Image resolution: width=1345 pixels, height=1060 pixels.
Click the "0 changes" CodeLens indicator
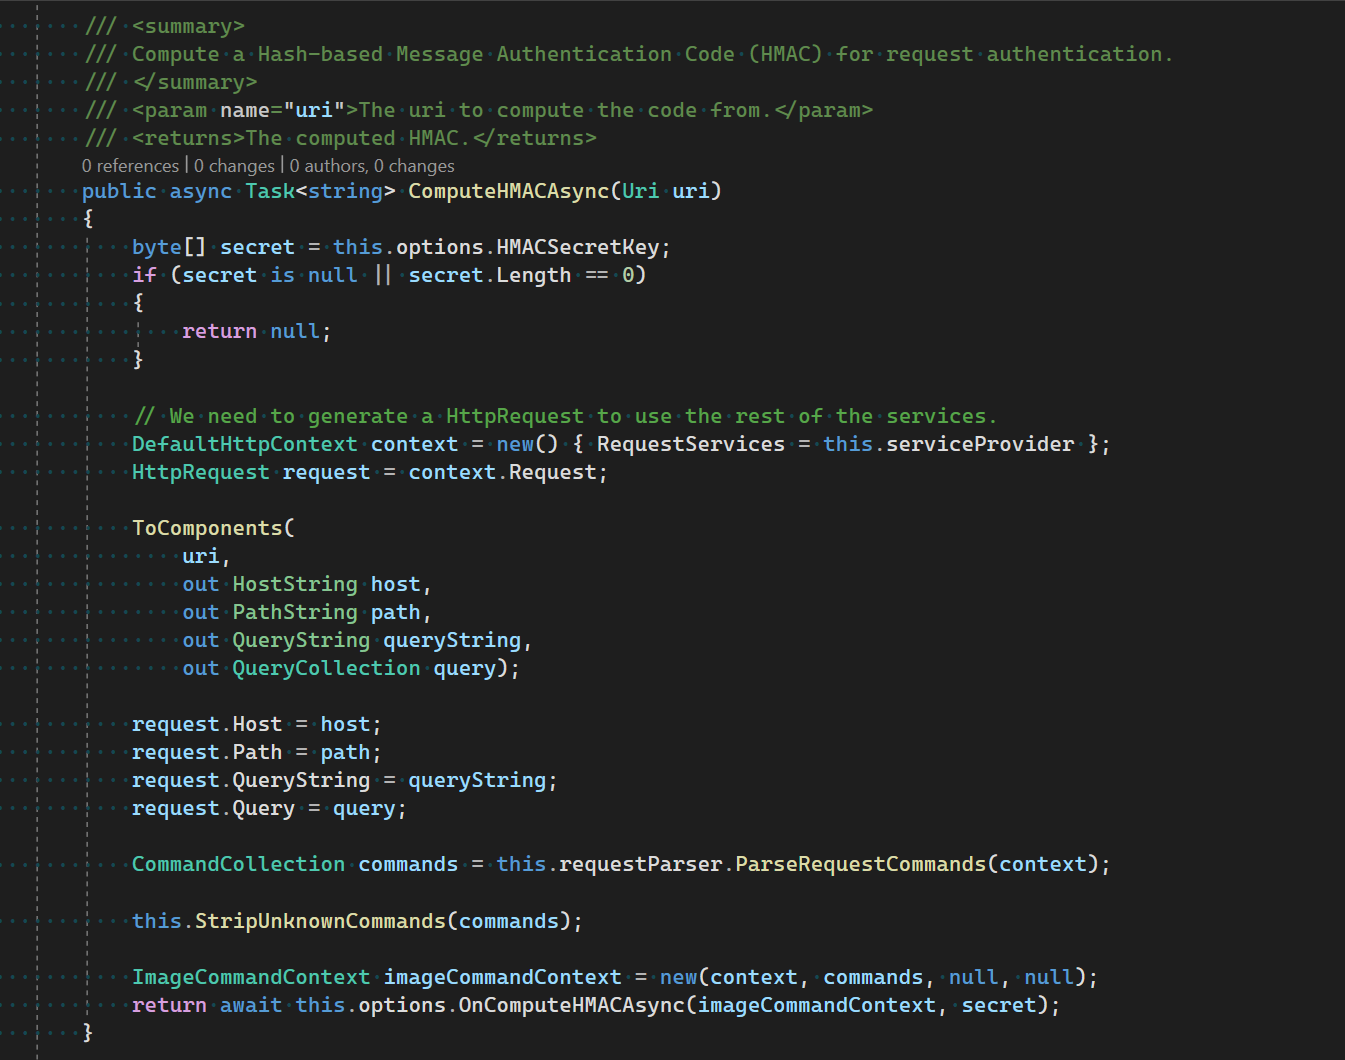click(x=234, y=165)
